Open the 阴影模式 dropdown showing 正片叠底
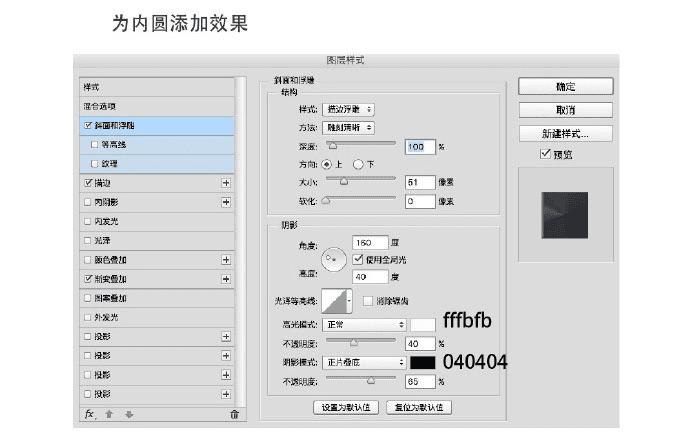This screenshot has width=690, height=432. tap(364, 362)
